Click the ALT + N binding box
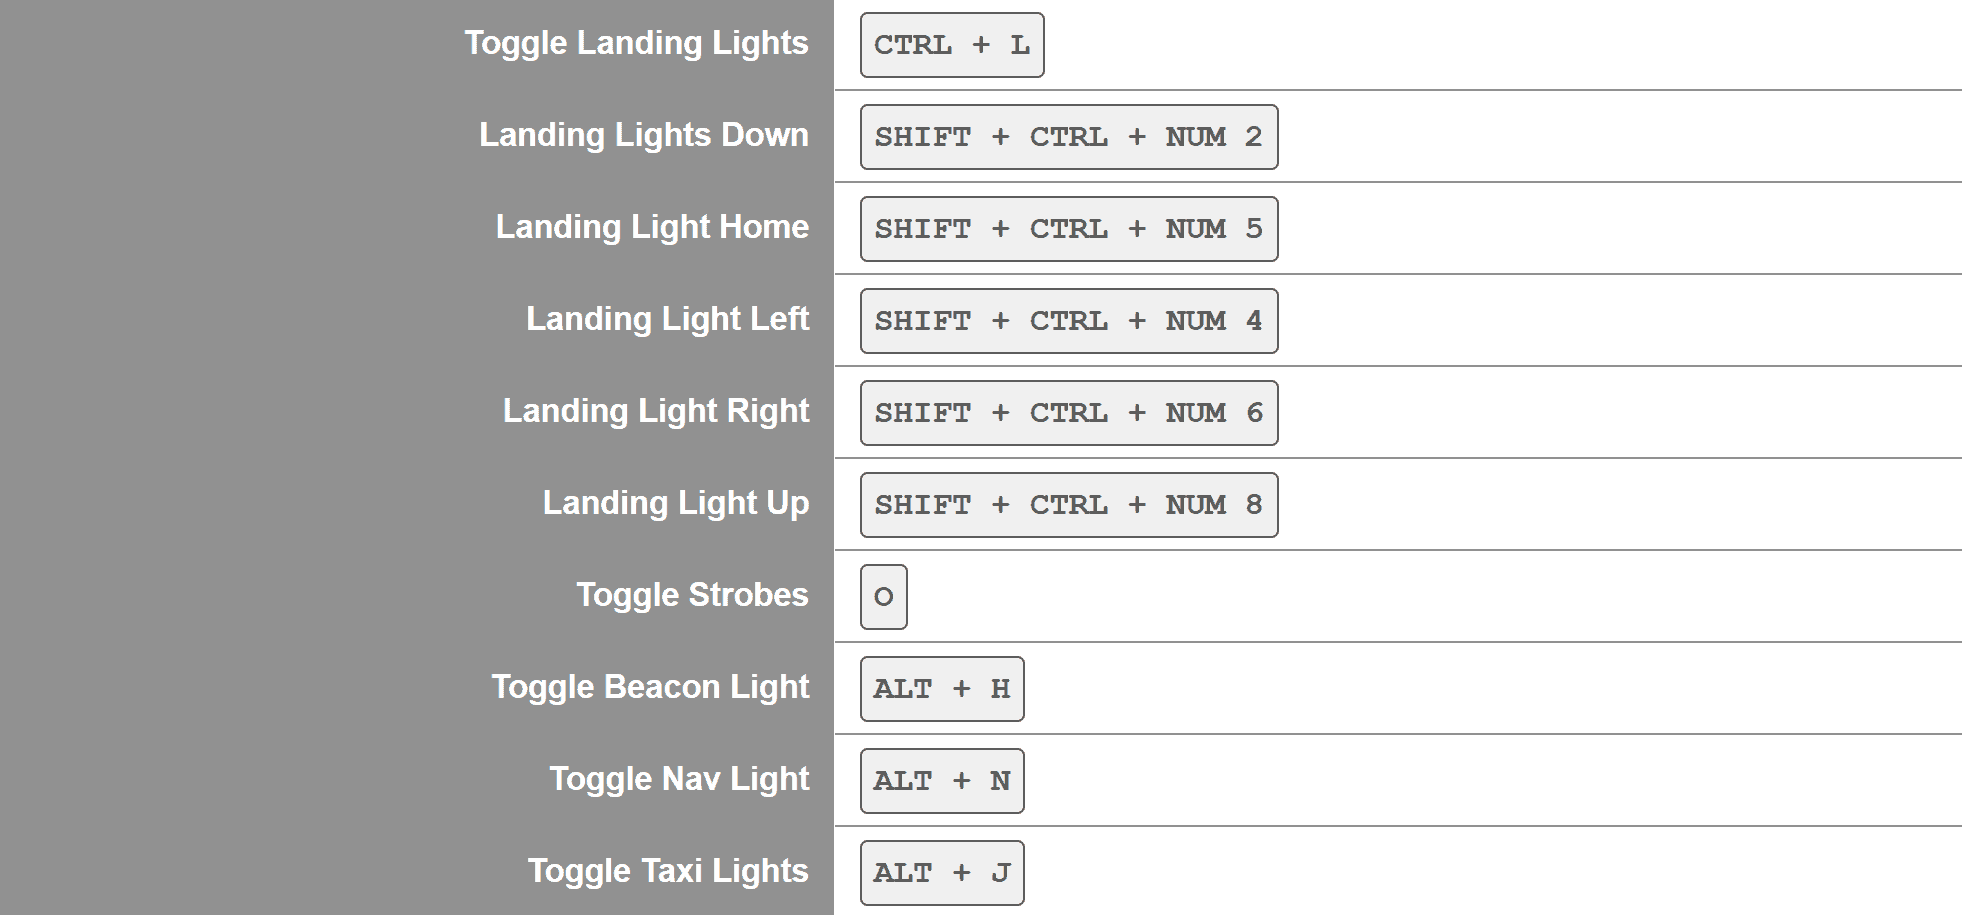This screenshot has width=1962, height=915. pos(941,781)
